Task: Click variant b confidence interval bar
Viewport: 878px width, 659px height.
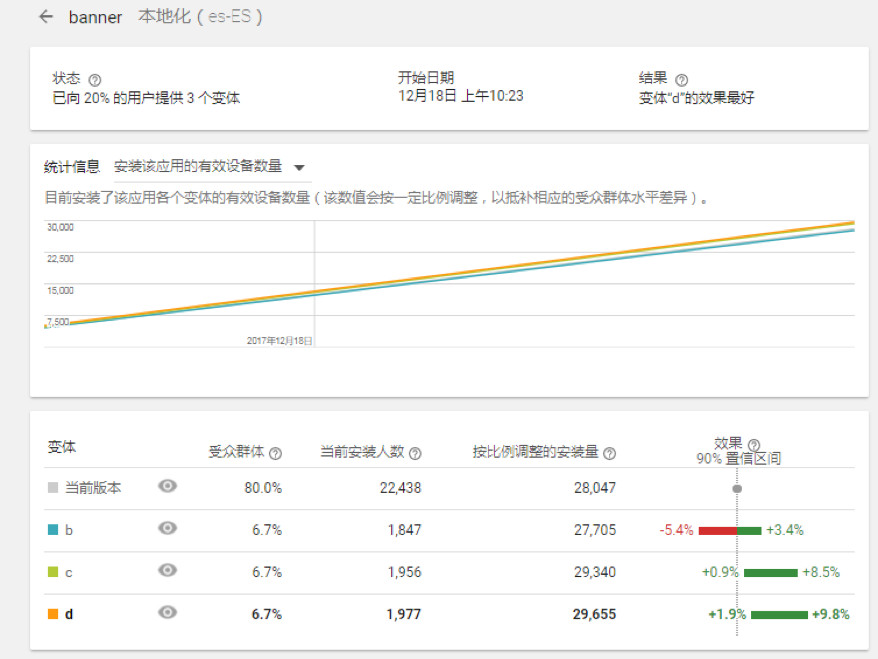Action: 730,531
